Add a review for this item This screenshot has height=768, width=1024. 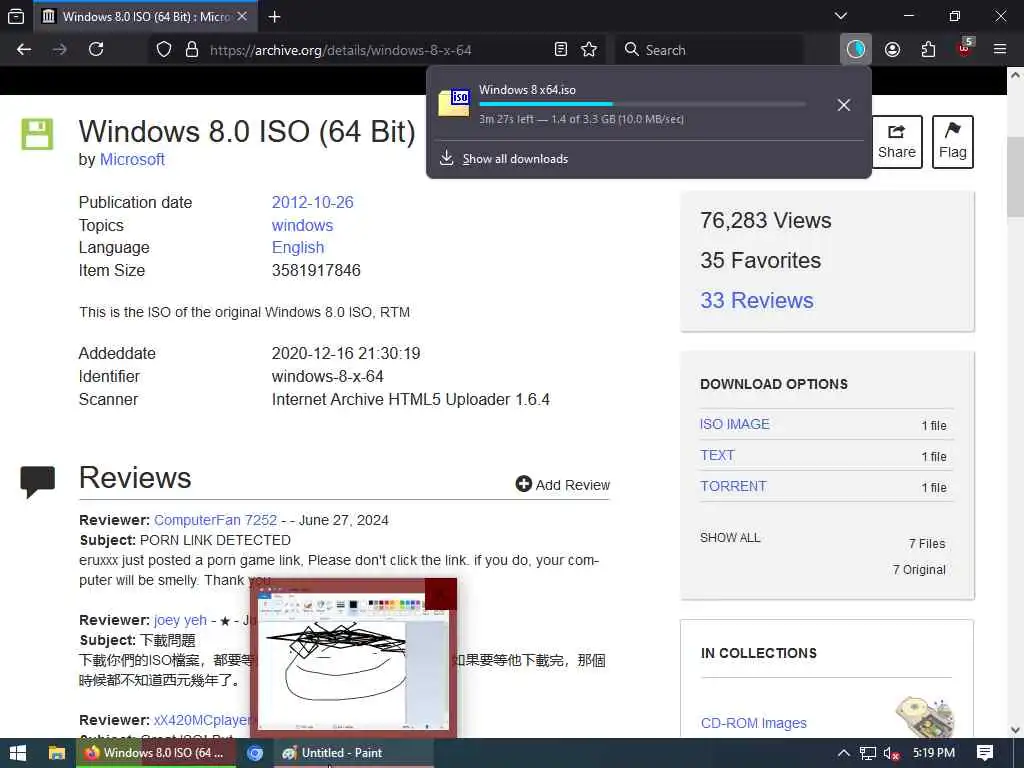(x=562, y=485)
